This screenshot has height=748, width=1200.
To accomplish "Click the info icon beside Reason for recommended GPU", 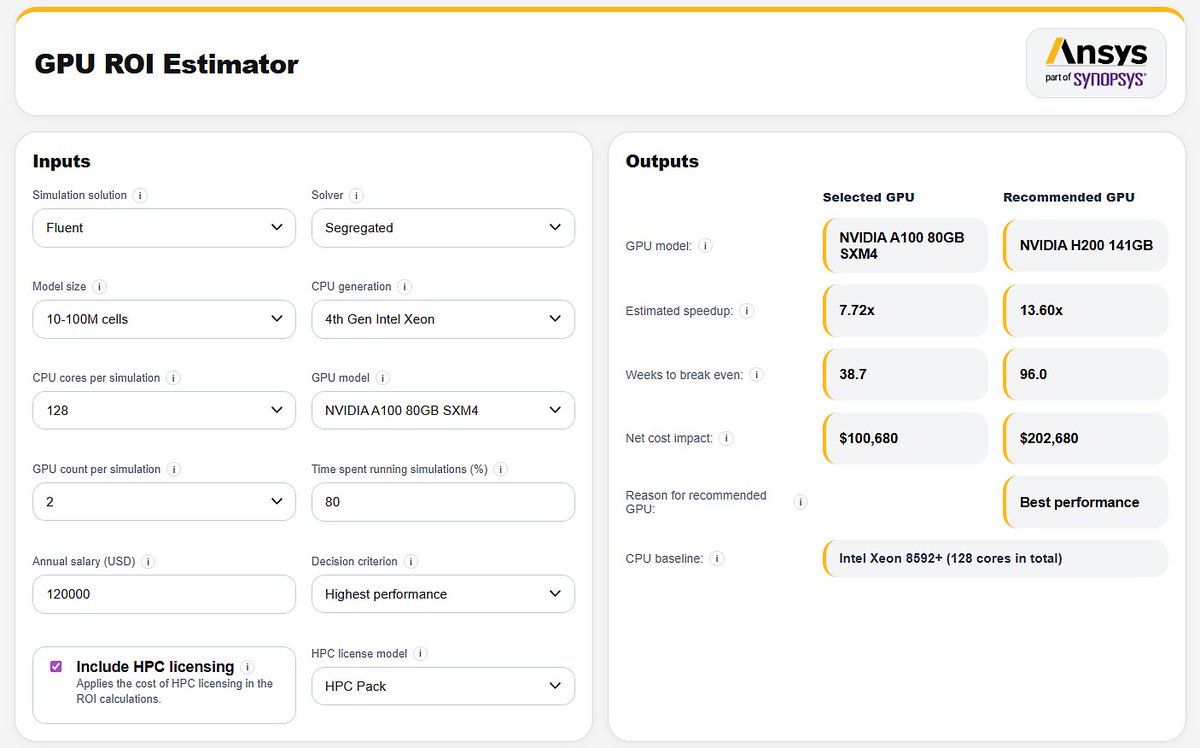I will point(800,502).
